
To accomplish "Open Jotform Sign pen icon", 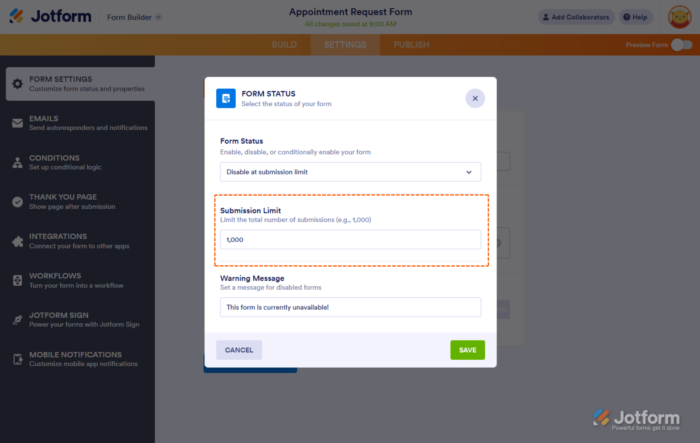I will (17, 319).
